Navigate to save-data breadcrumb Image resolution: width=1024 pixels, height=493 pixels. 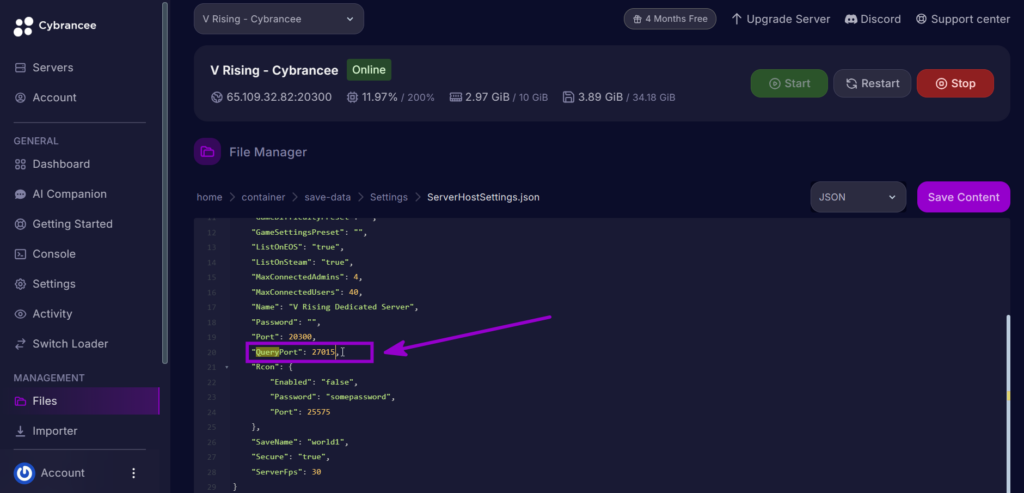click(x=327, y=197)
